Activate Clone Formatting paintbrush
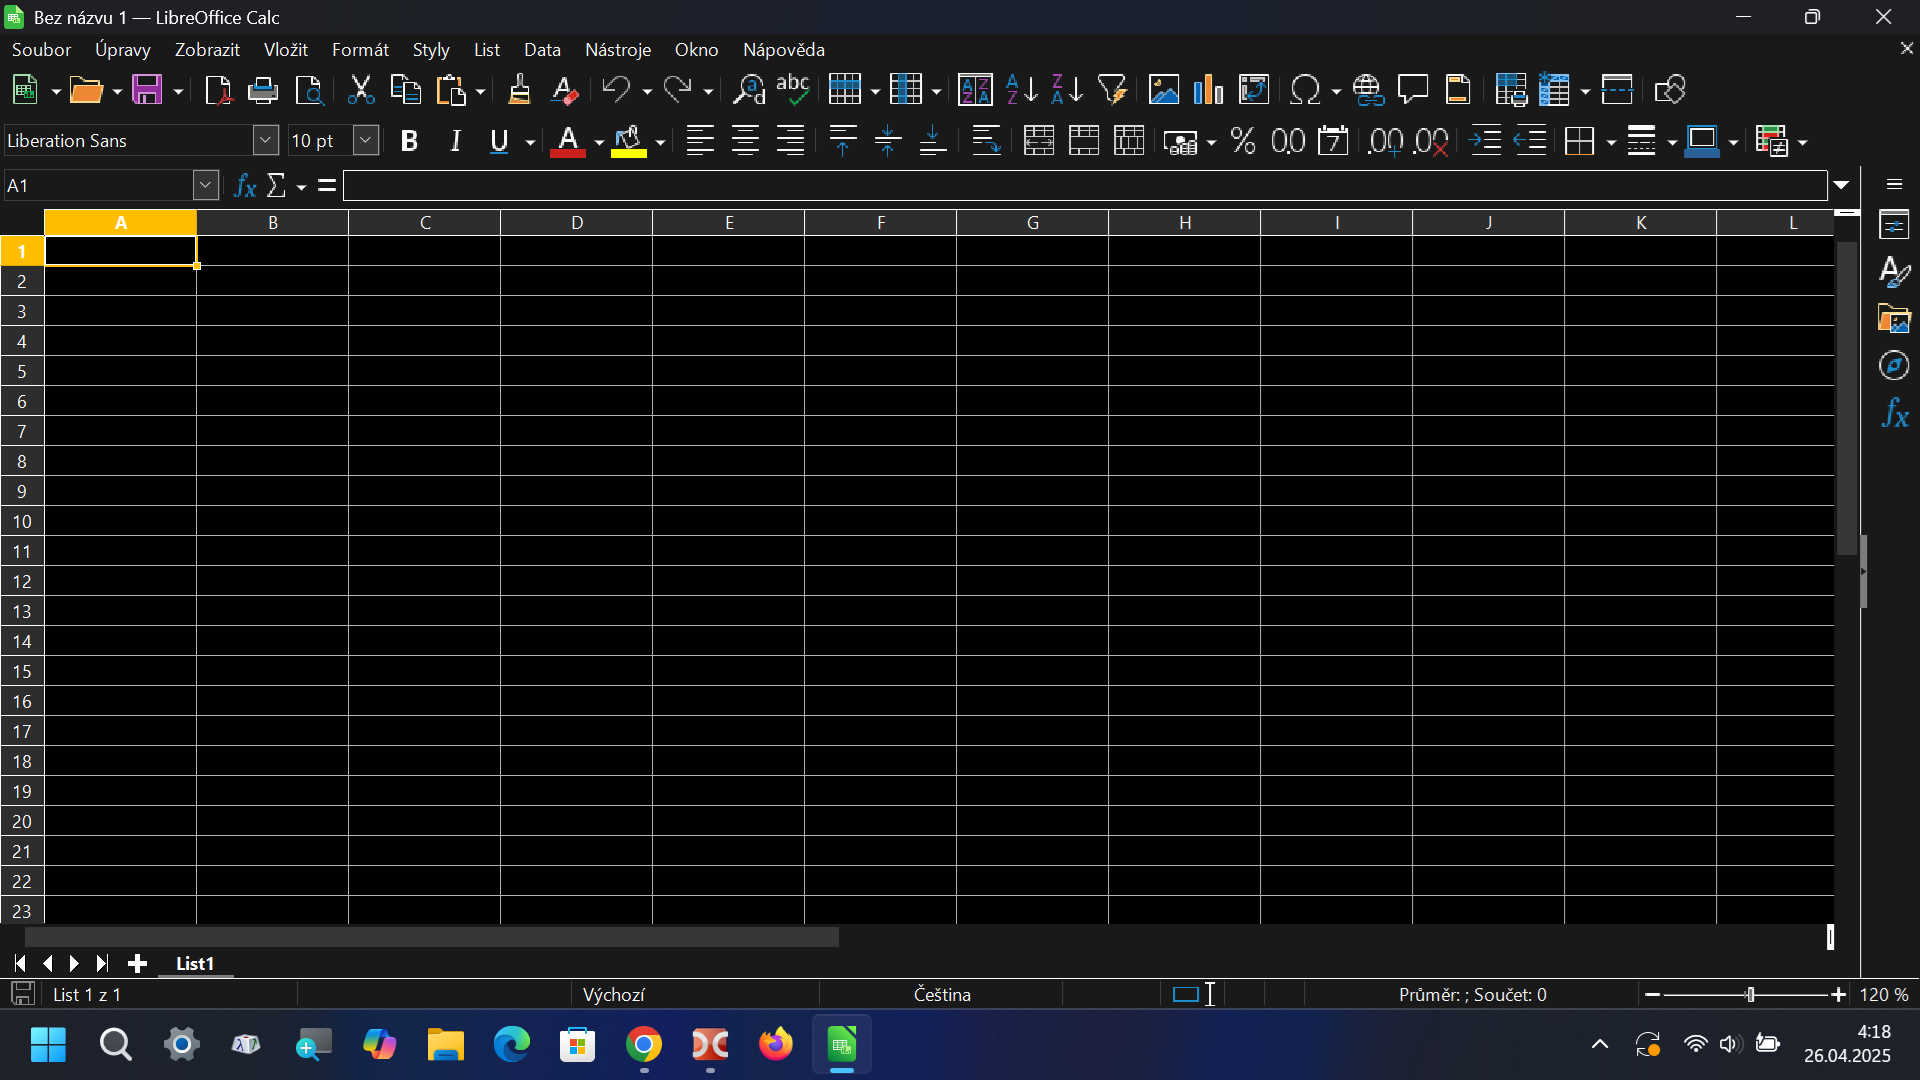The width and height of the screenshot is (1920, 1080). (519, 90)
